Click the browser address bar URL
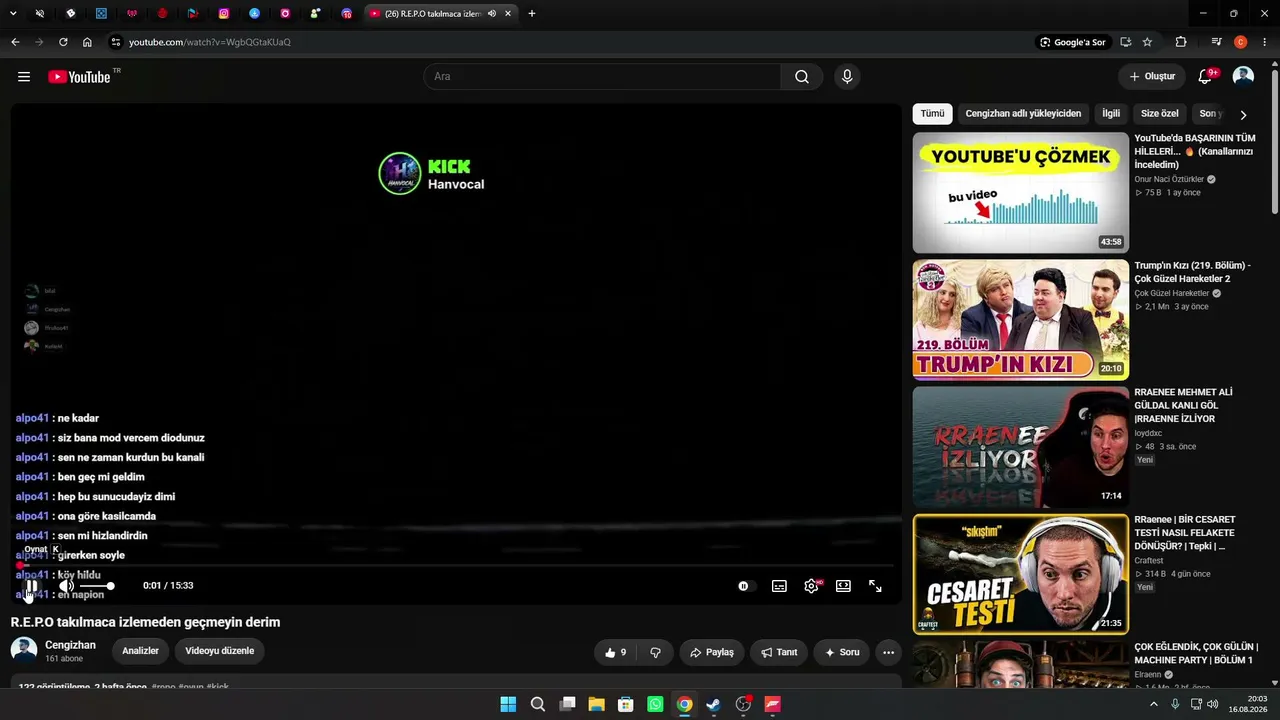This screenshot has width=1280, height=720. [x=210, y=42]
